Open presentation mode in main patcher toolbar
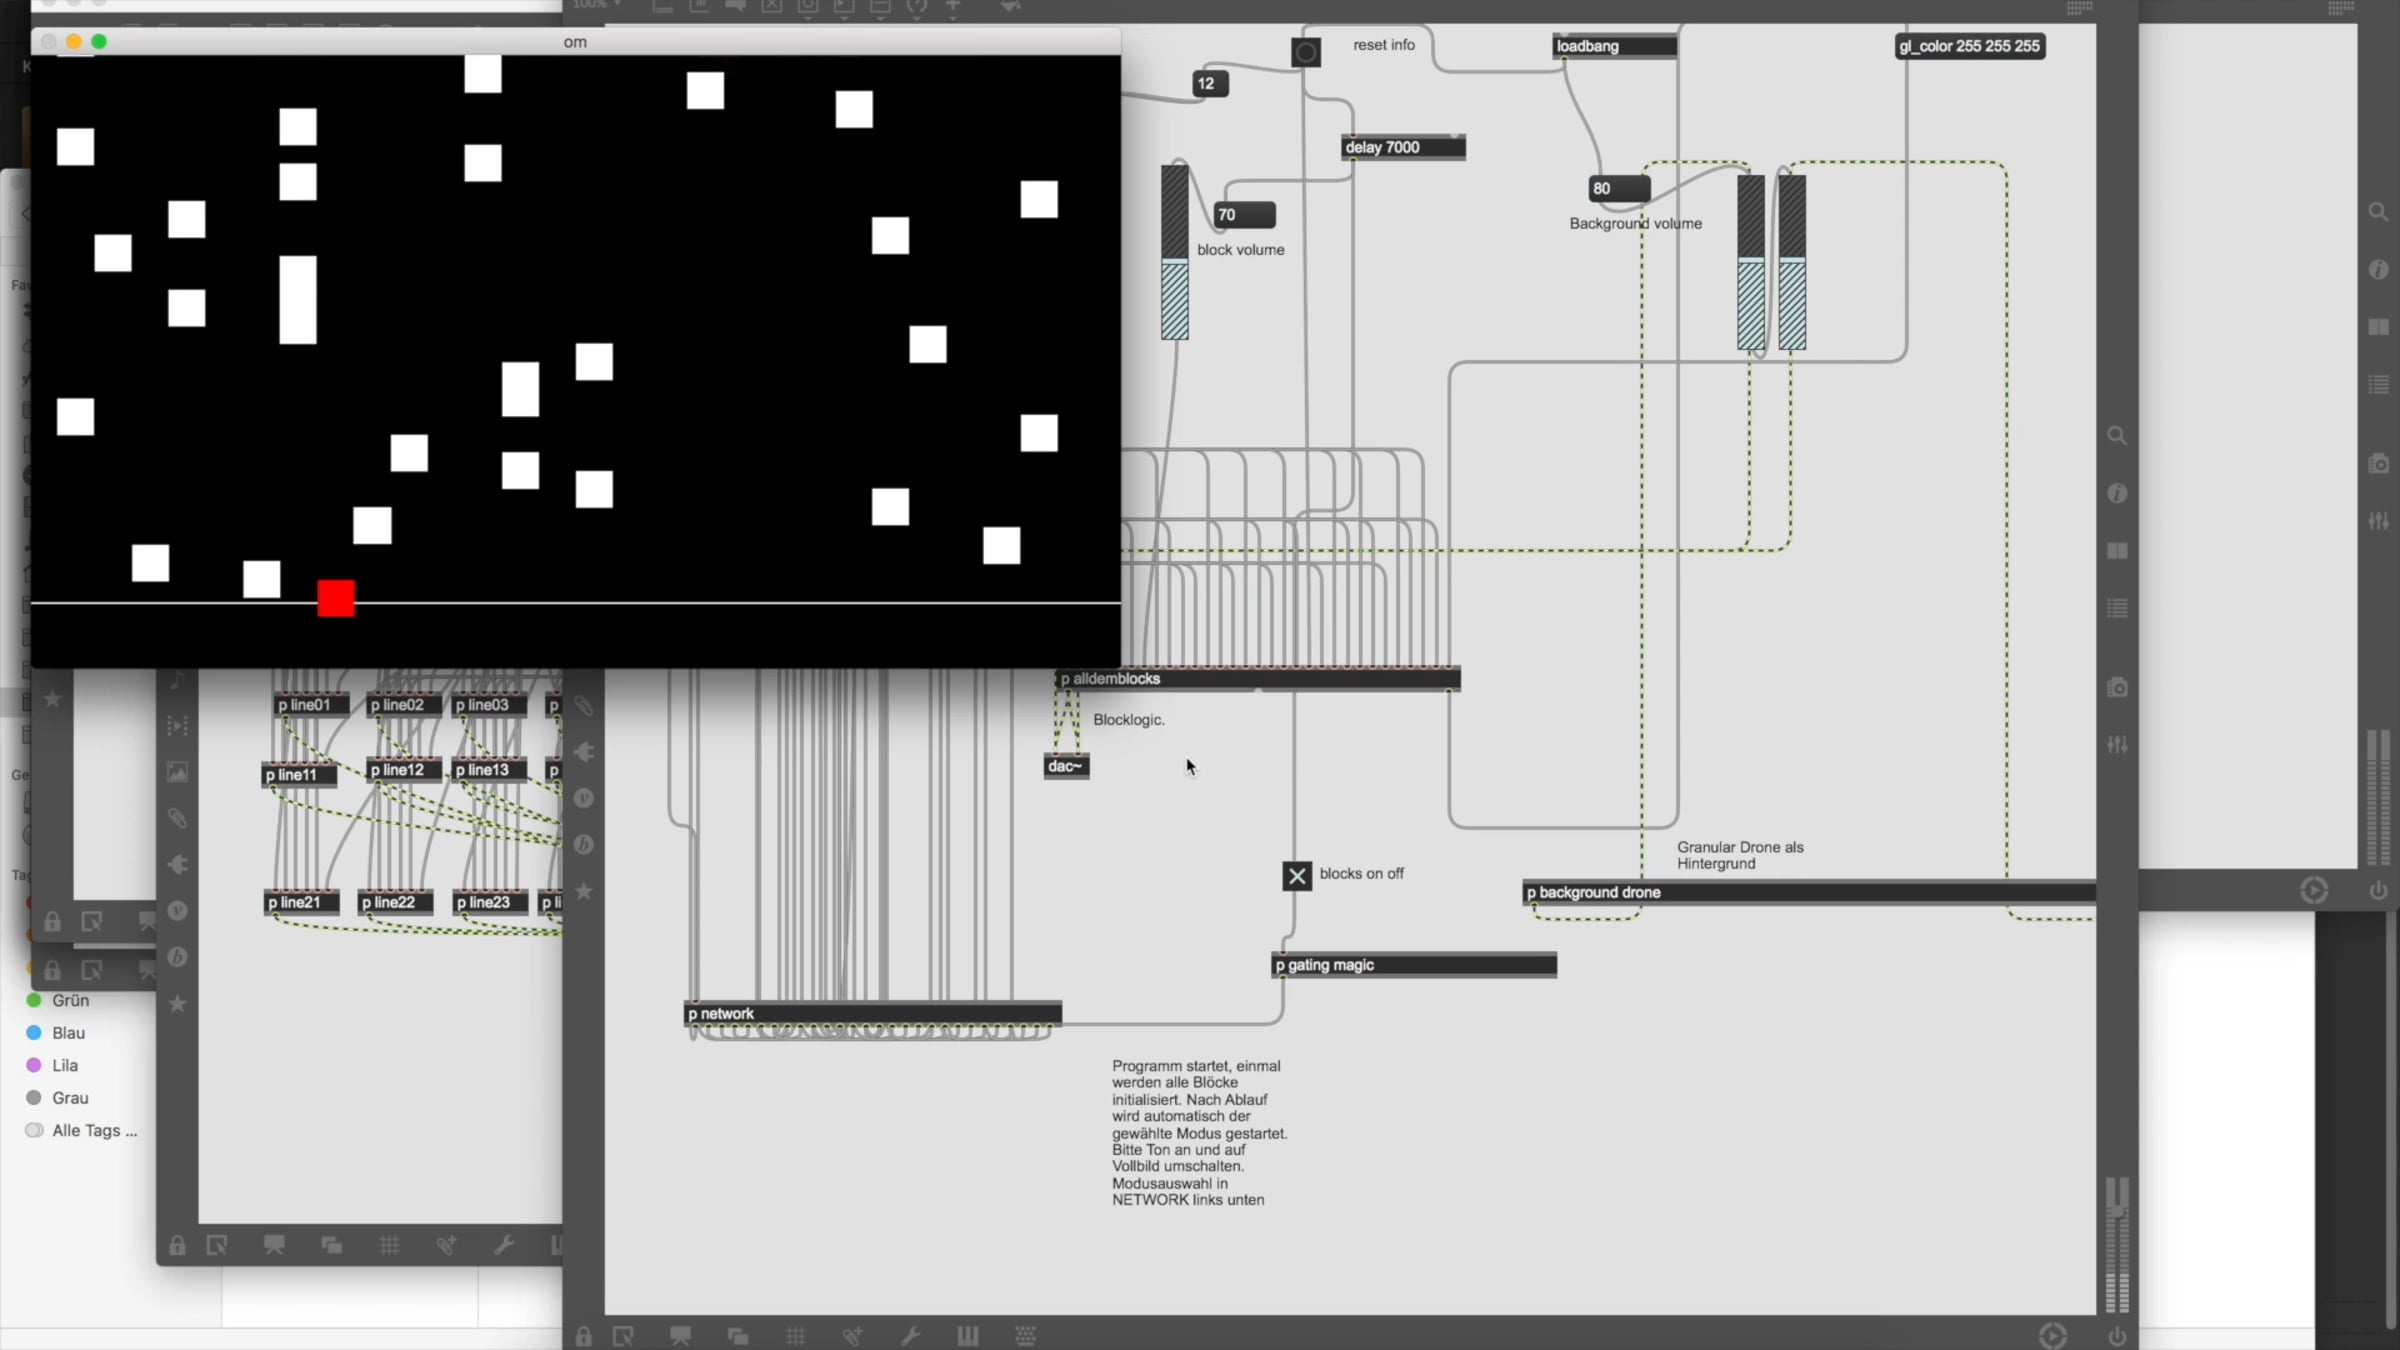2400x1350 pixels. (x=681, y=1336)
